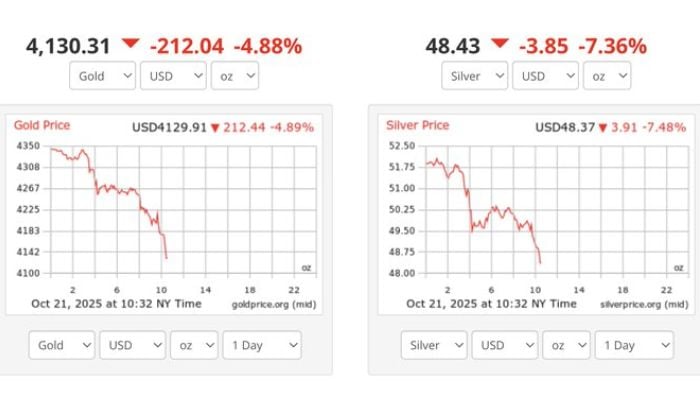Open the 1 Day range dropdown under the gold chart
The height and width of the screenshot is (400, 700).
(x=261, y=345)
